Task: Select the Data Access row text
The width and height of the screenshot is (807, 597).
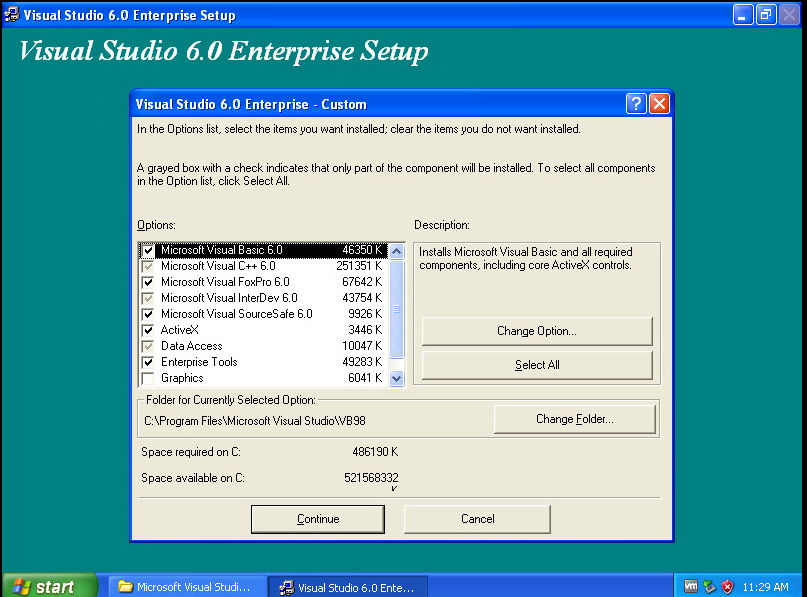Action: (x=191, y=346)
